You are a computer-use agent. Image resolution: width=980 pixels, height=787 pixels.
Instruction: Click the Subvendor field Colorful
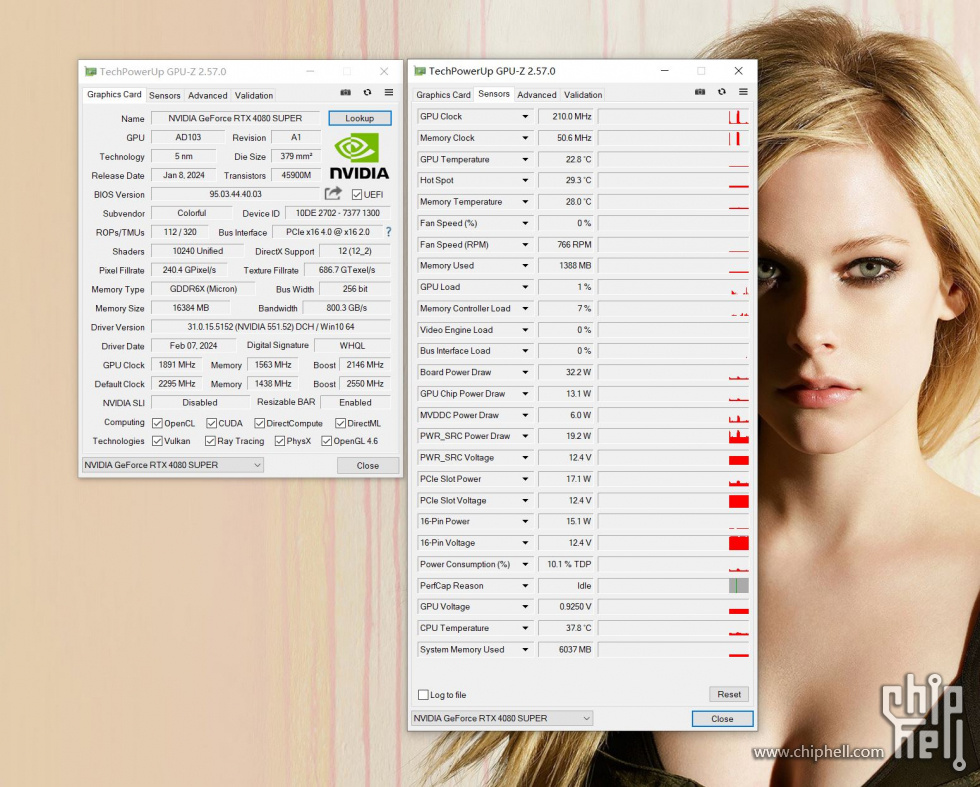click(191, 213)
